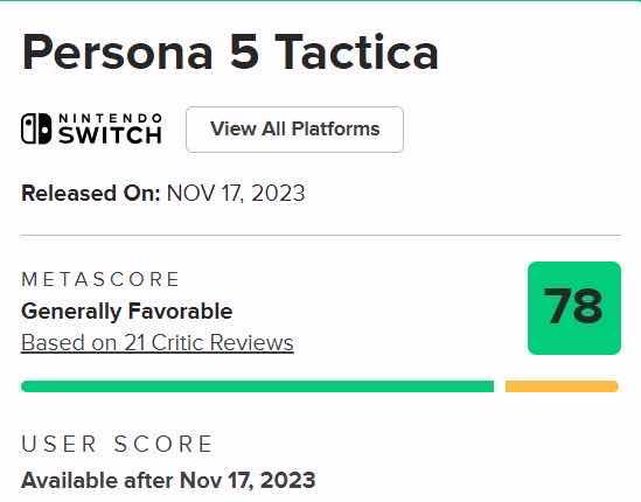Click the small NINTENDO text above SWITCH

coord(110,117)
